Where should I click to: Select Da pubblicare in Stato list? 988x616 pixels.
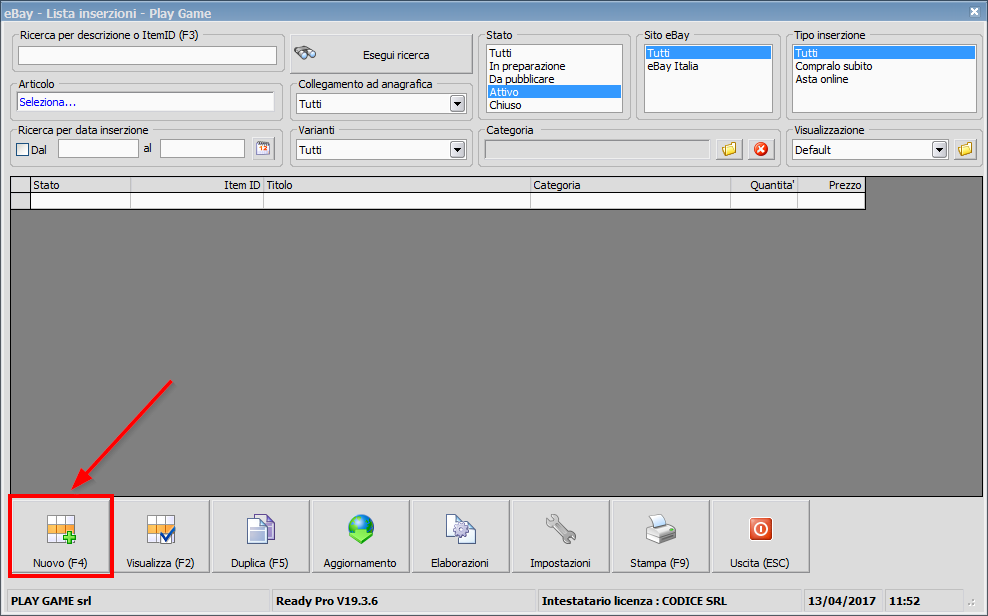coord(554,79)
